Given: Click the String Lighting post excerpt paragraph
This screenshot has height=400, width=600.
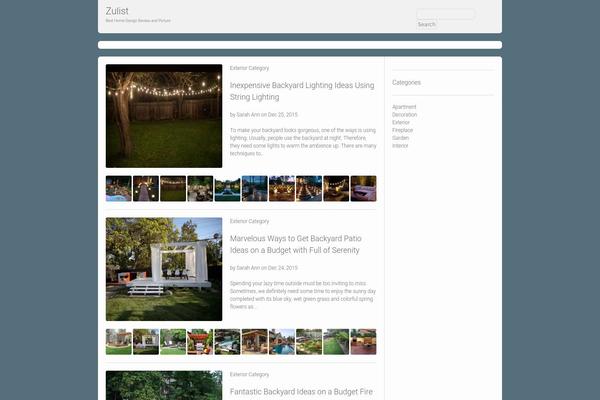Looking at the screenshot, I should click(x=303, y=142).
